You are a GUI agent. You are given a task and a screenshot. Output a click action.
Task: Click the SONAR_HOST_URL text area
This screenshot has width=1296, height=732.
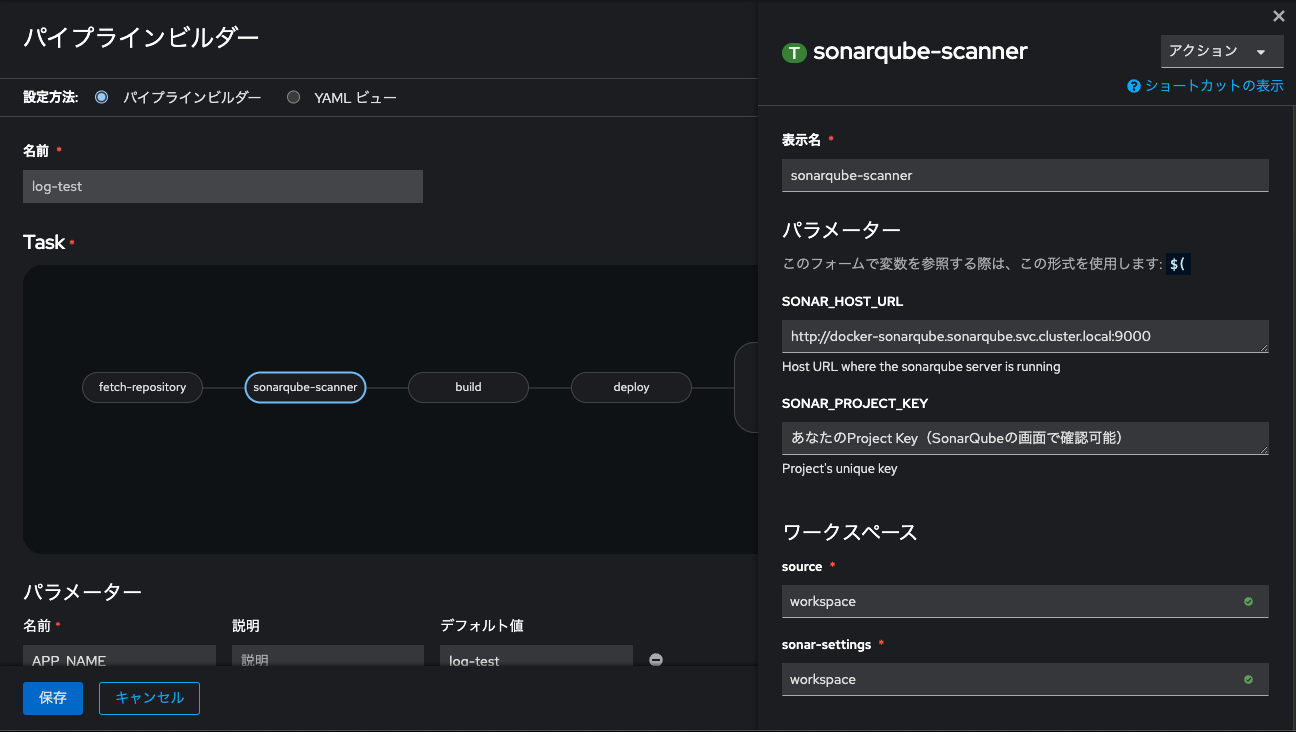[x=1025, y=336]
